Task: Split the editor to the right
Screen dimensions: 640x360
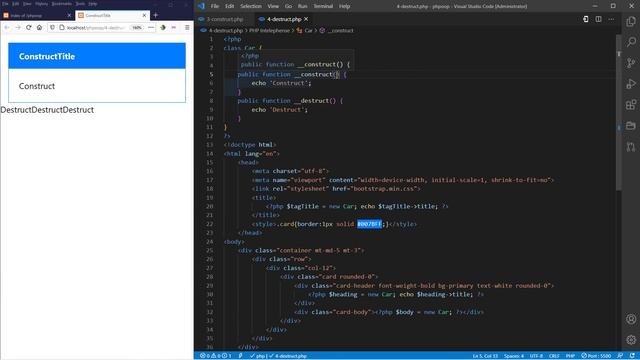Action: point(598,19)
